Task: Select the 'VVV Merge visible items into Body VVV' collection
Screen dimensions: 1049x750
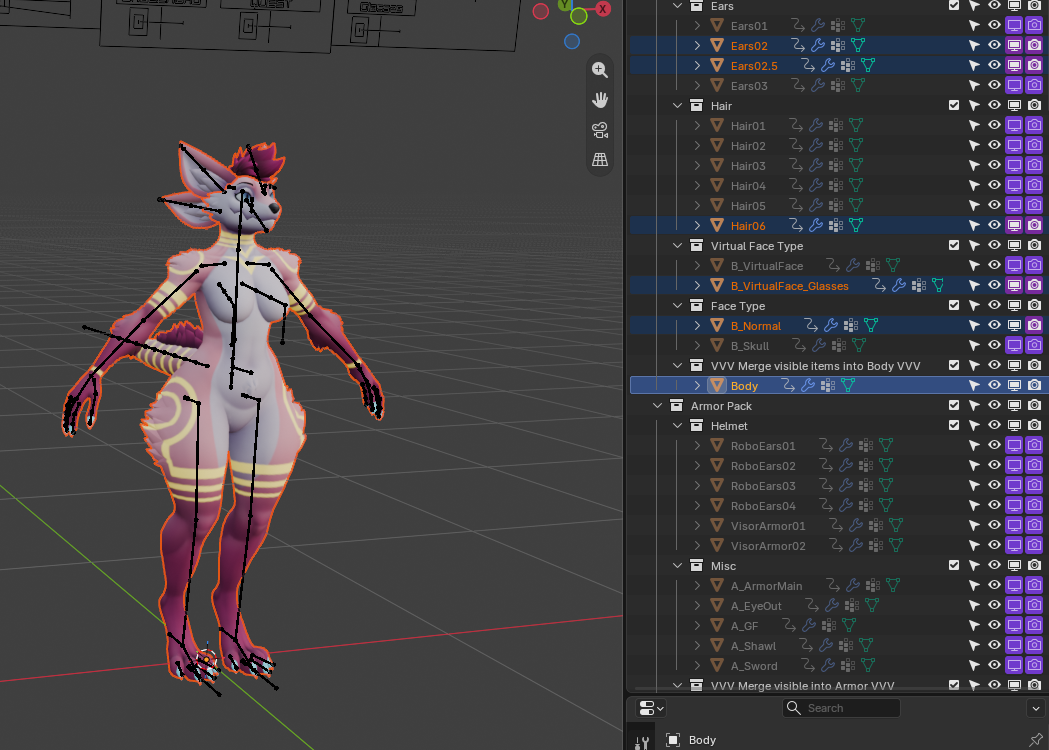Action: pos(815,365)
